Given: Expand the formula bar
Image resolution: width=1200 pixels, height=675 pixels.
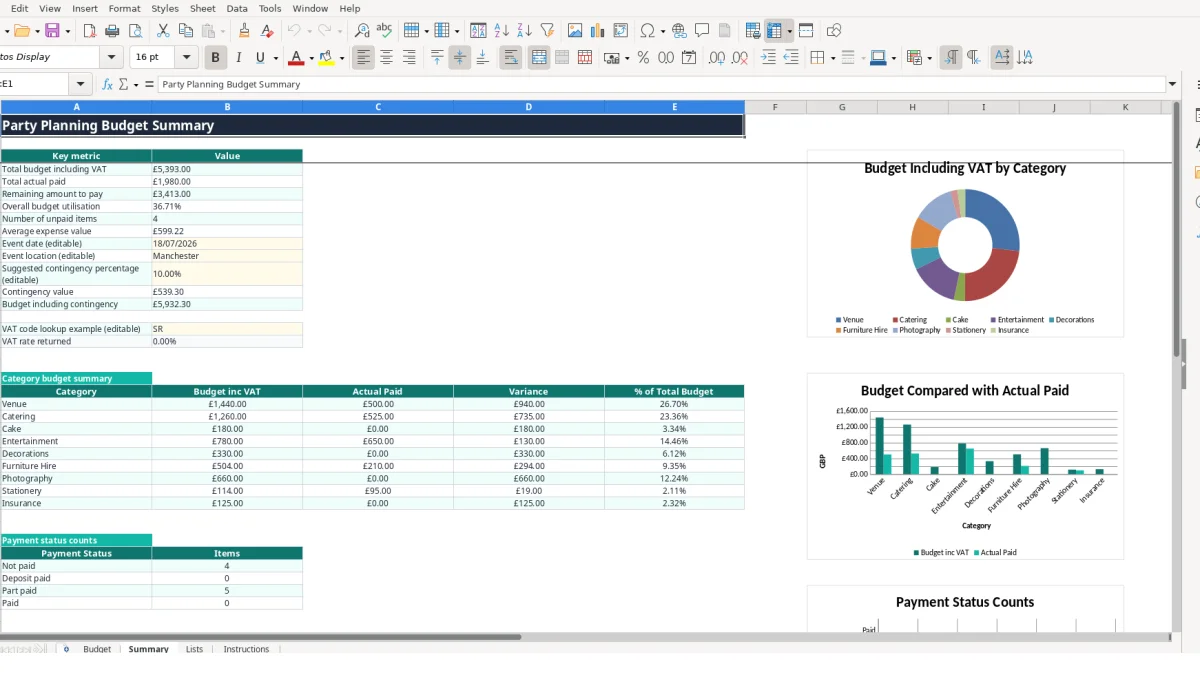Looking at the screenshot, I should [x=1172, y=84].
